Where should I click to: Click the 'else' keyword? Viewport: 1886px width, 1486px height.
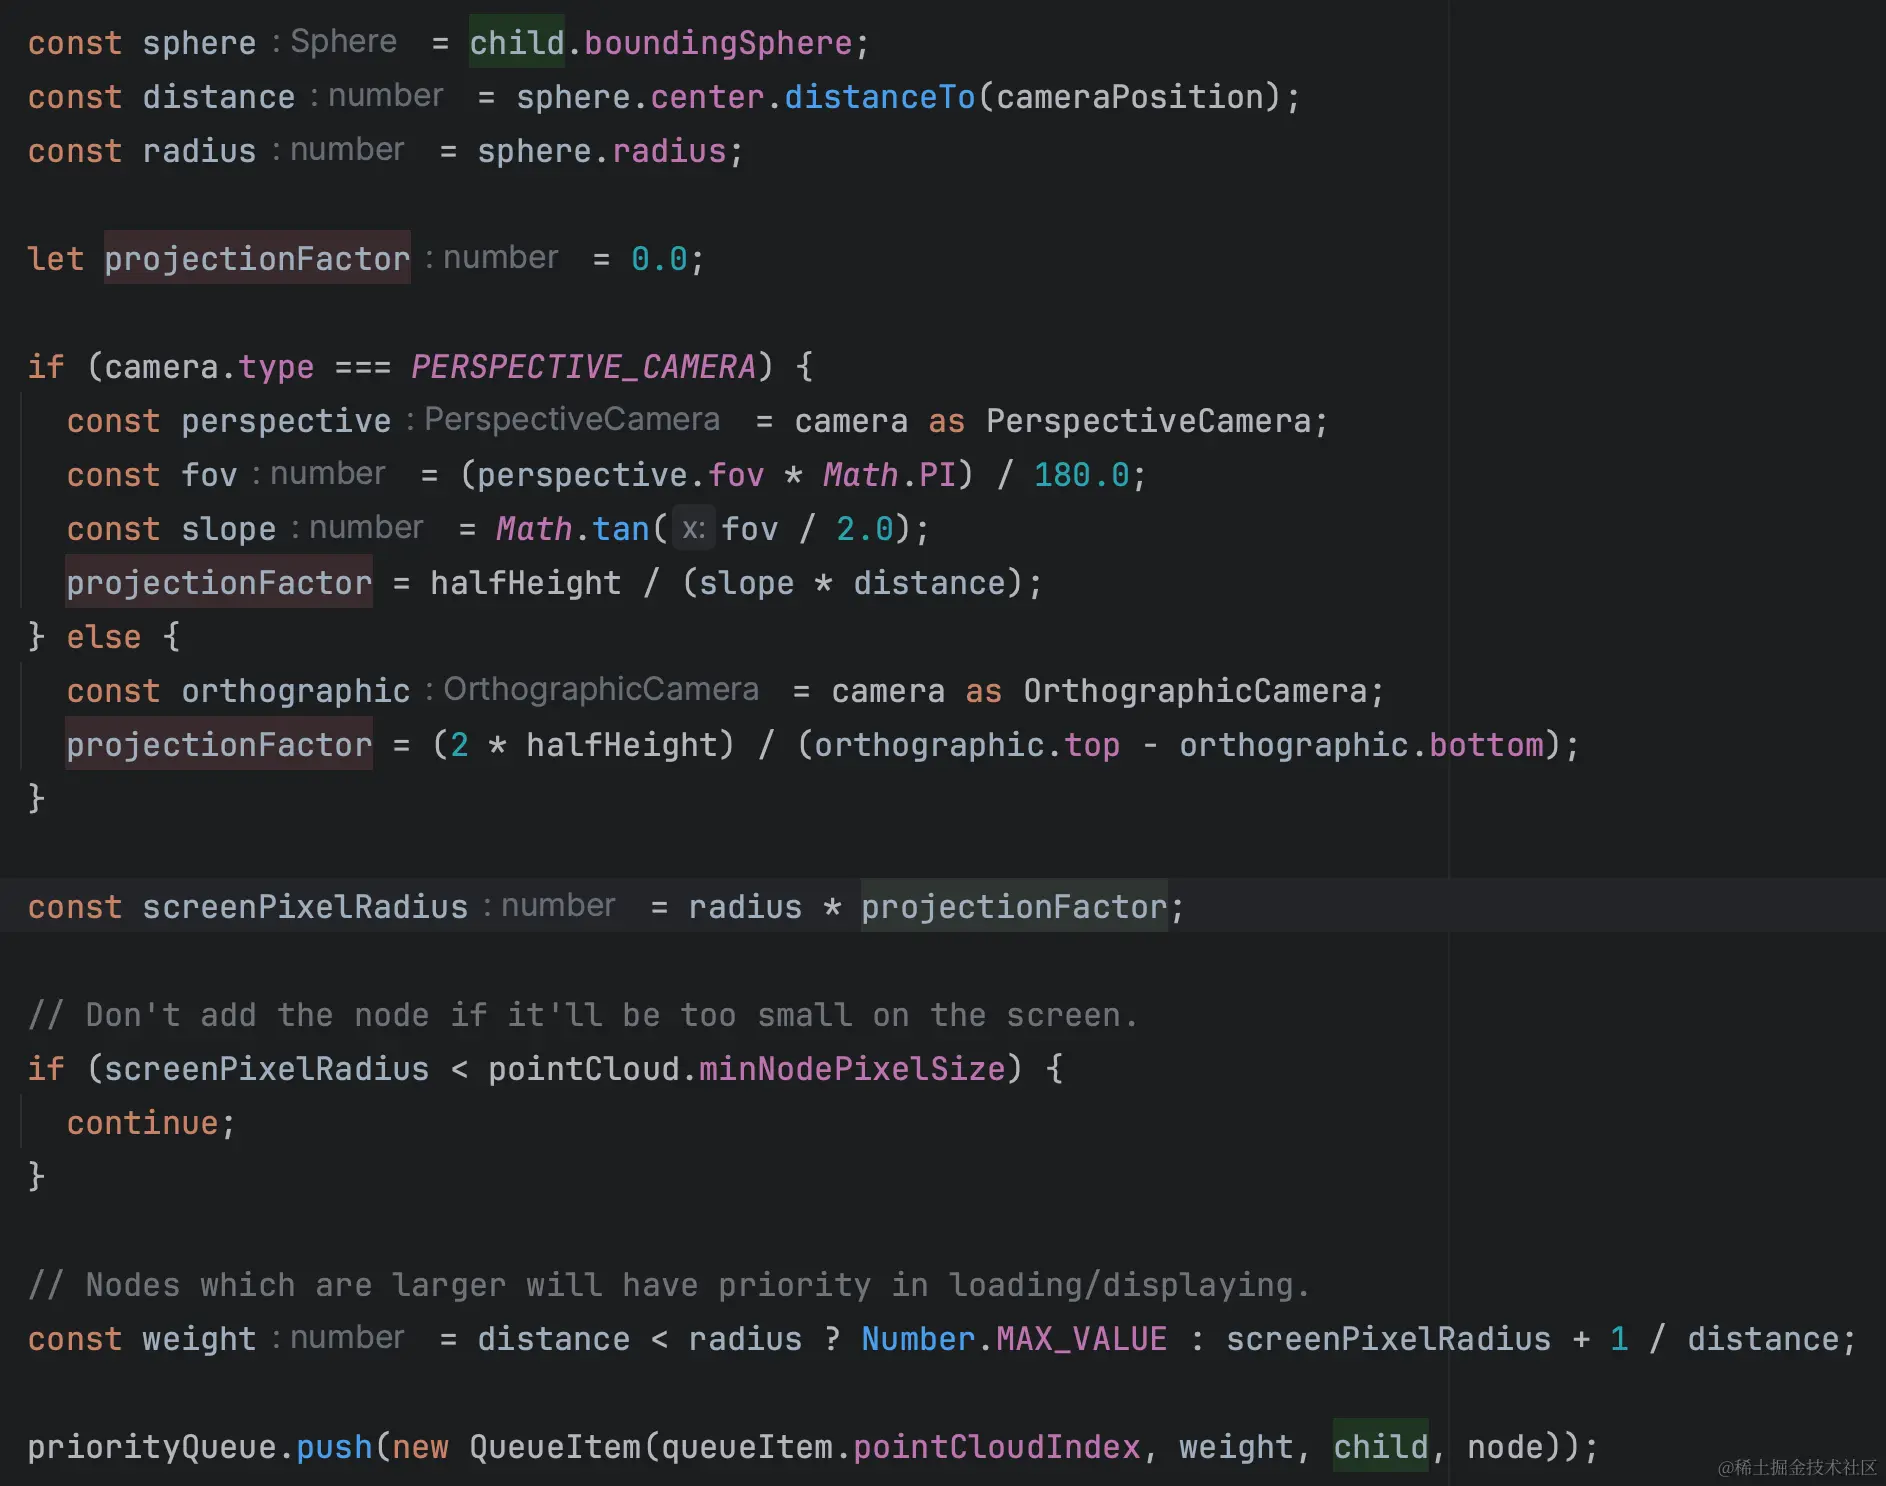click(104, 637)
